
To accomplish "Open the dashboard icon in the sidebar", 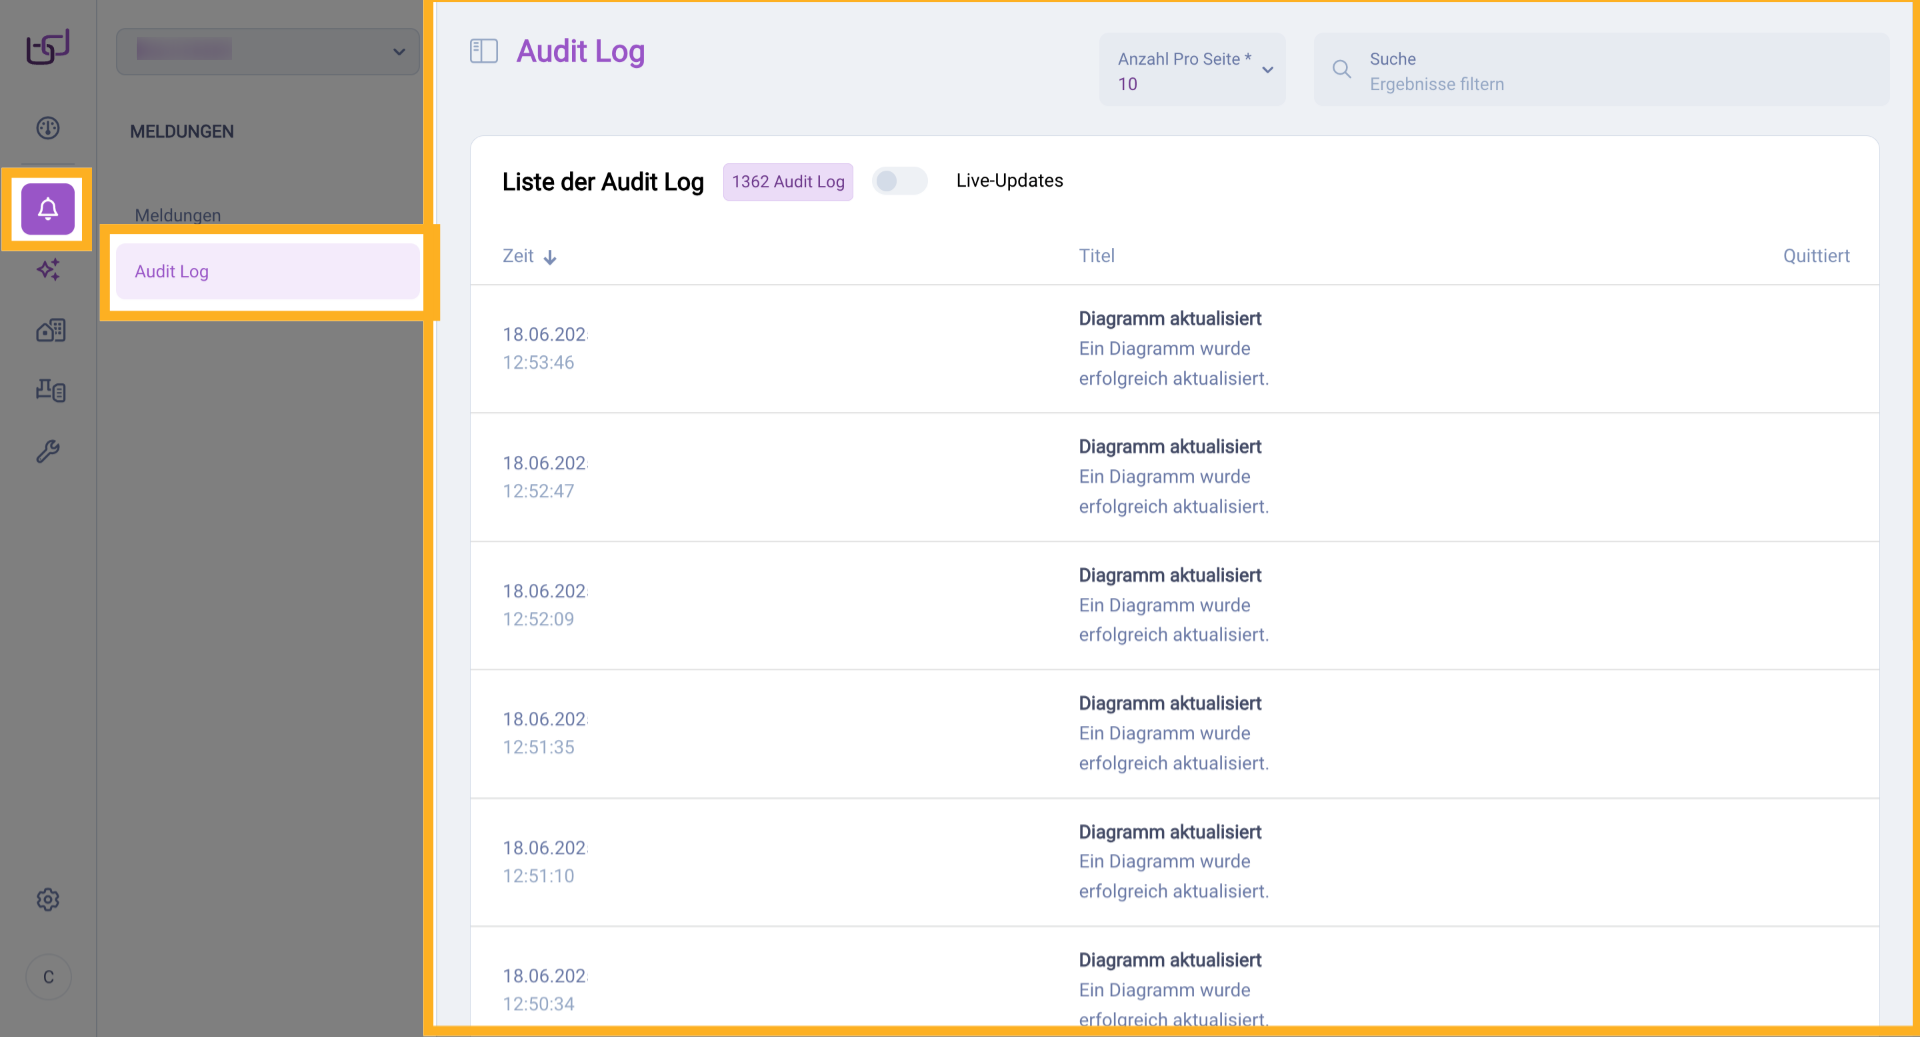I will pyautogui.click(x=47, y=128).
